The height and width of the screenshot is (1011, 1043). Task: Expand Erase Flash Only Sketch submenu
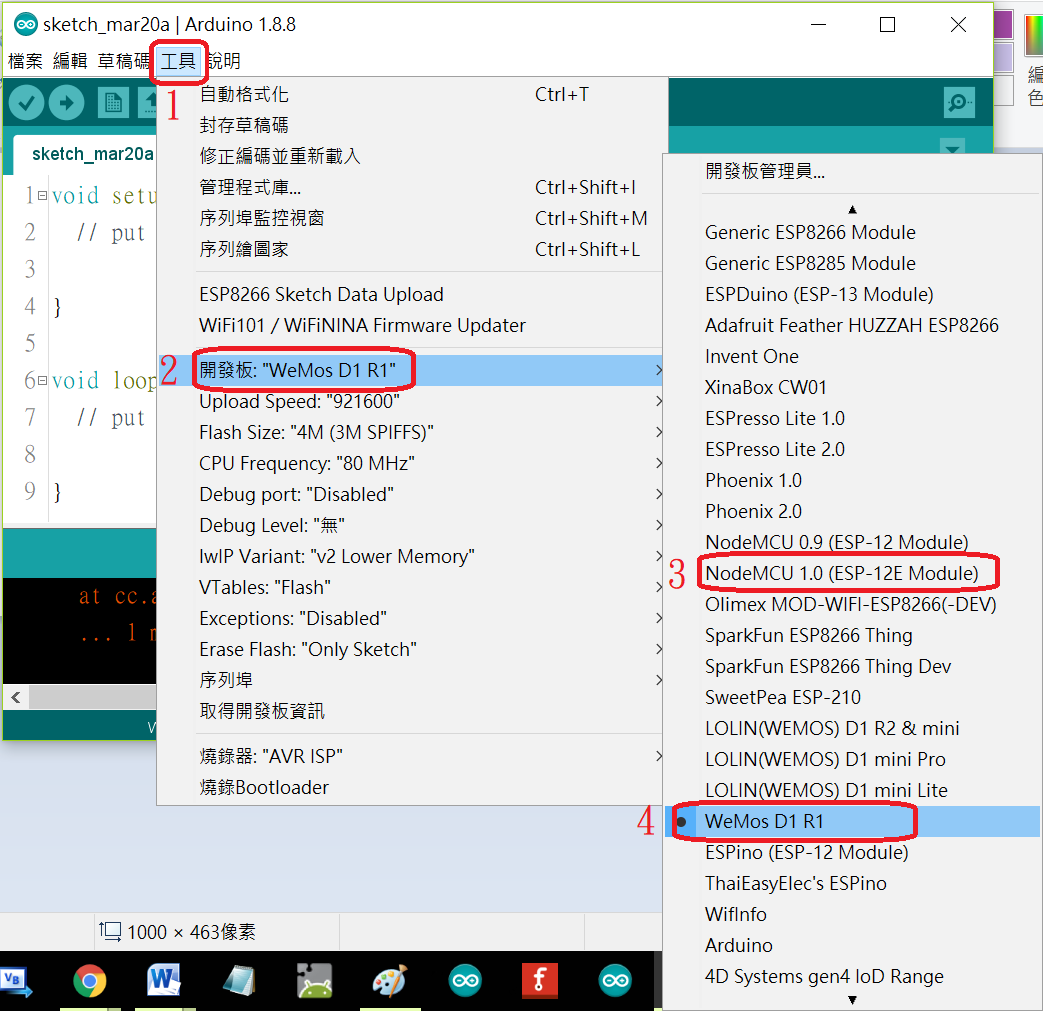[x=410, y=649]
